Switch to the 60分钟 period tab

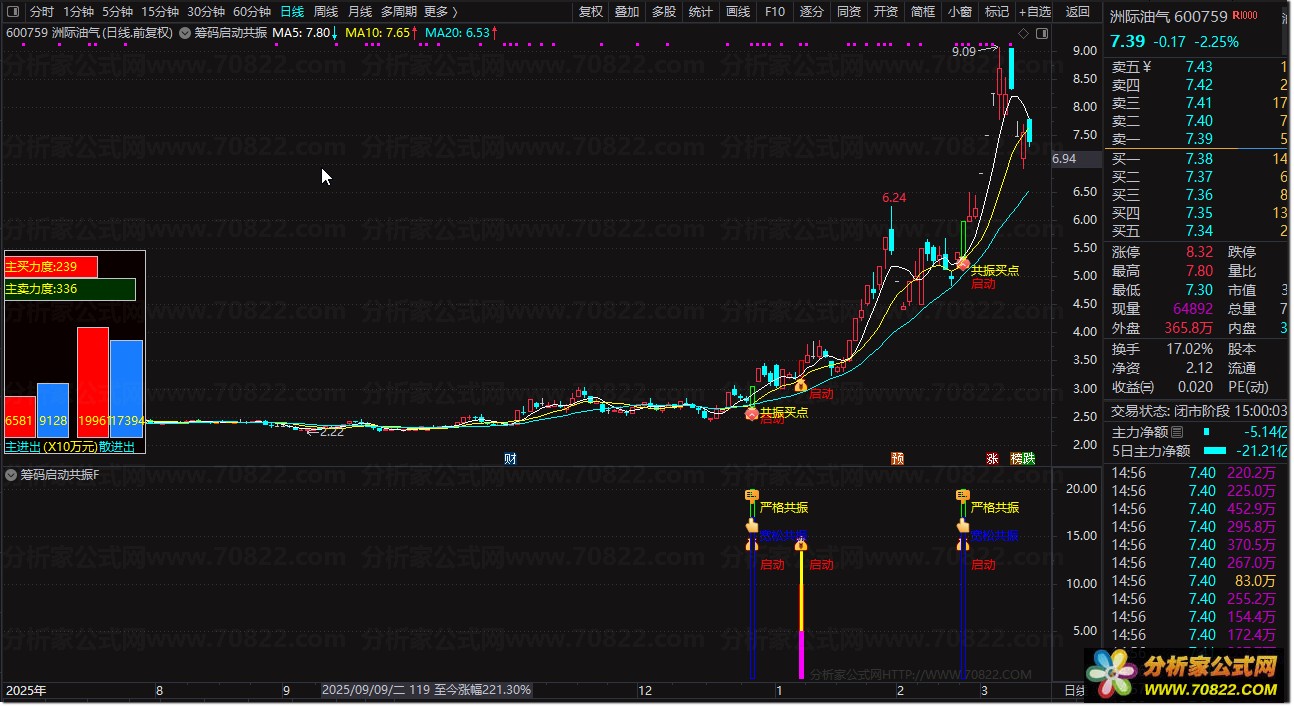click(252, 12)
